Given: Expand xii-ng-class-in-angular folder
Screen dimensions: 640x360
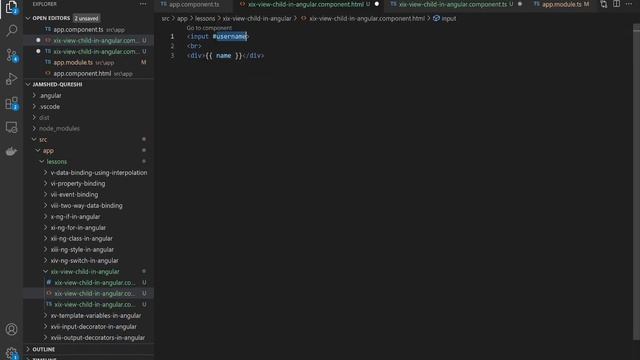Looking at the screenshot, I should pyautogui.click(x=81, y=239).
